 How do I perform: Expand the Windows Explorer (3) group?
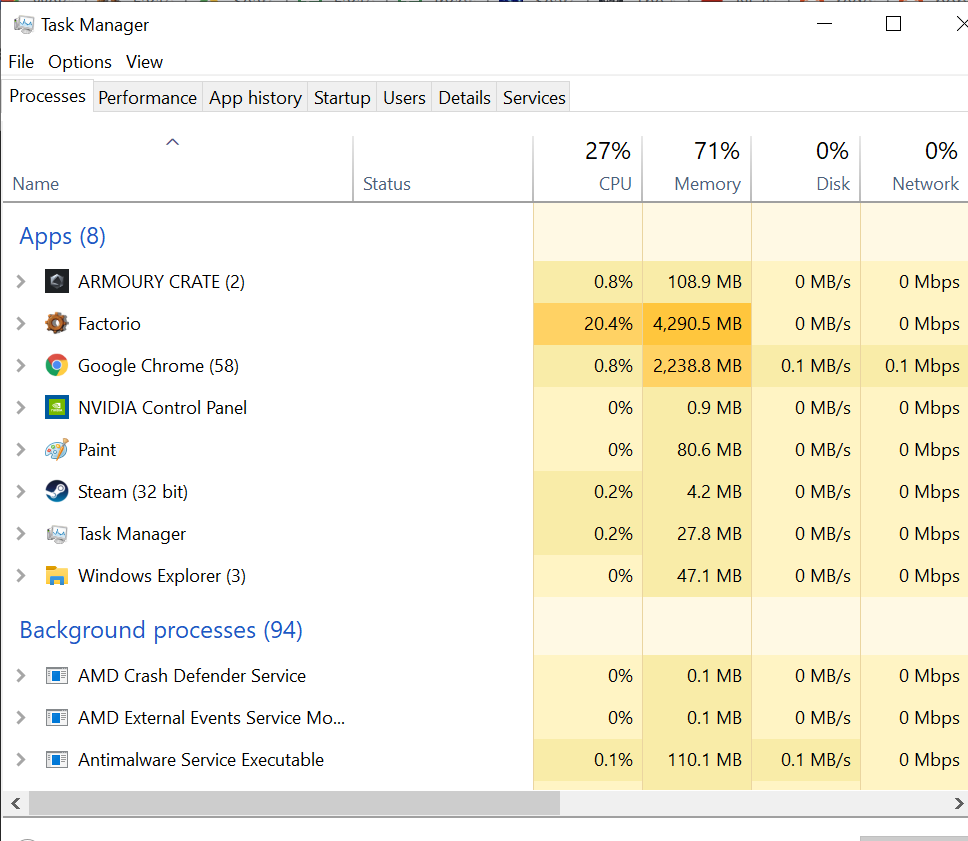coord(21,575)
